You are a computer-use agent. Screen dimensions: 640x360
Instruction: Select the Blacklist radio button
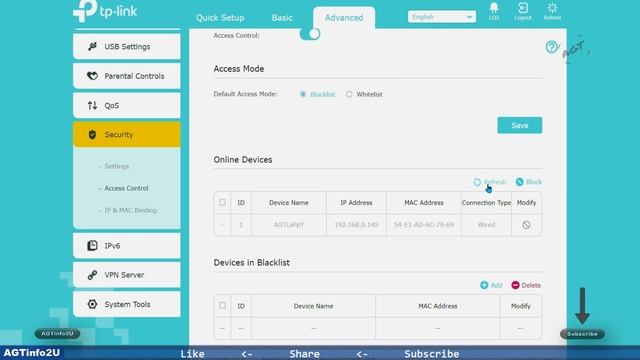point(303,94)
